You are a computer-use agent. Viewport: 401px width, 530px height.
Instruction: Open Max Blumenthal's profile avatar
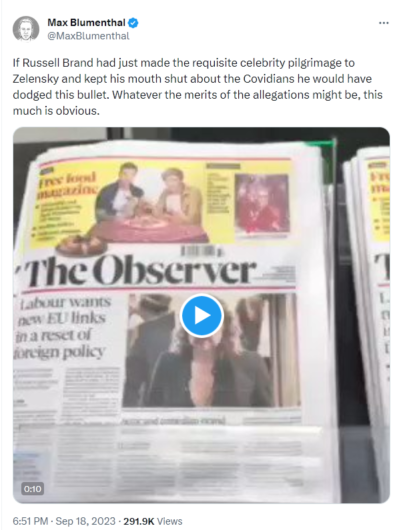pyautogui.click(x=26, y=29)
